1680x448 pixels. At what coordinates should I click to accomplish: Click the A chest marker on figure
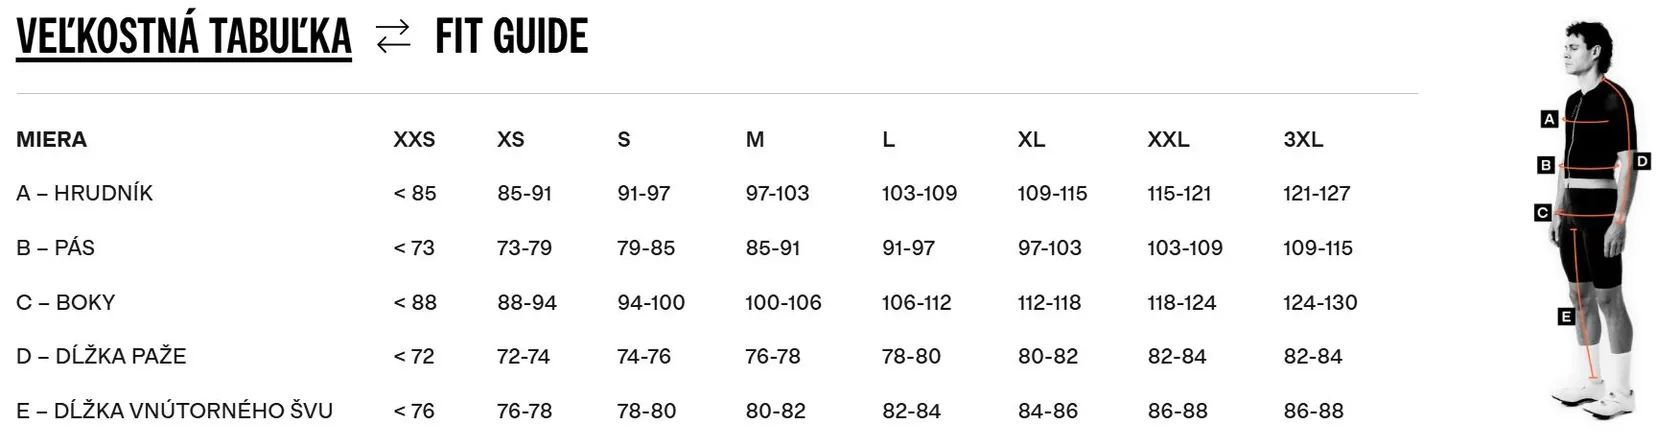[1549, 119]
